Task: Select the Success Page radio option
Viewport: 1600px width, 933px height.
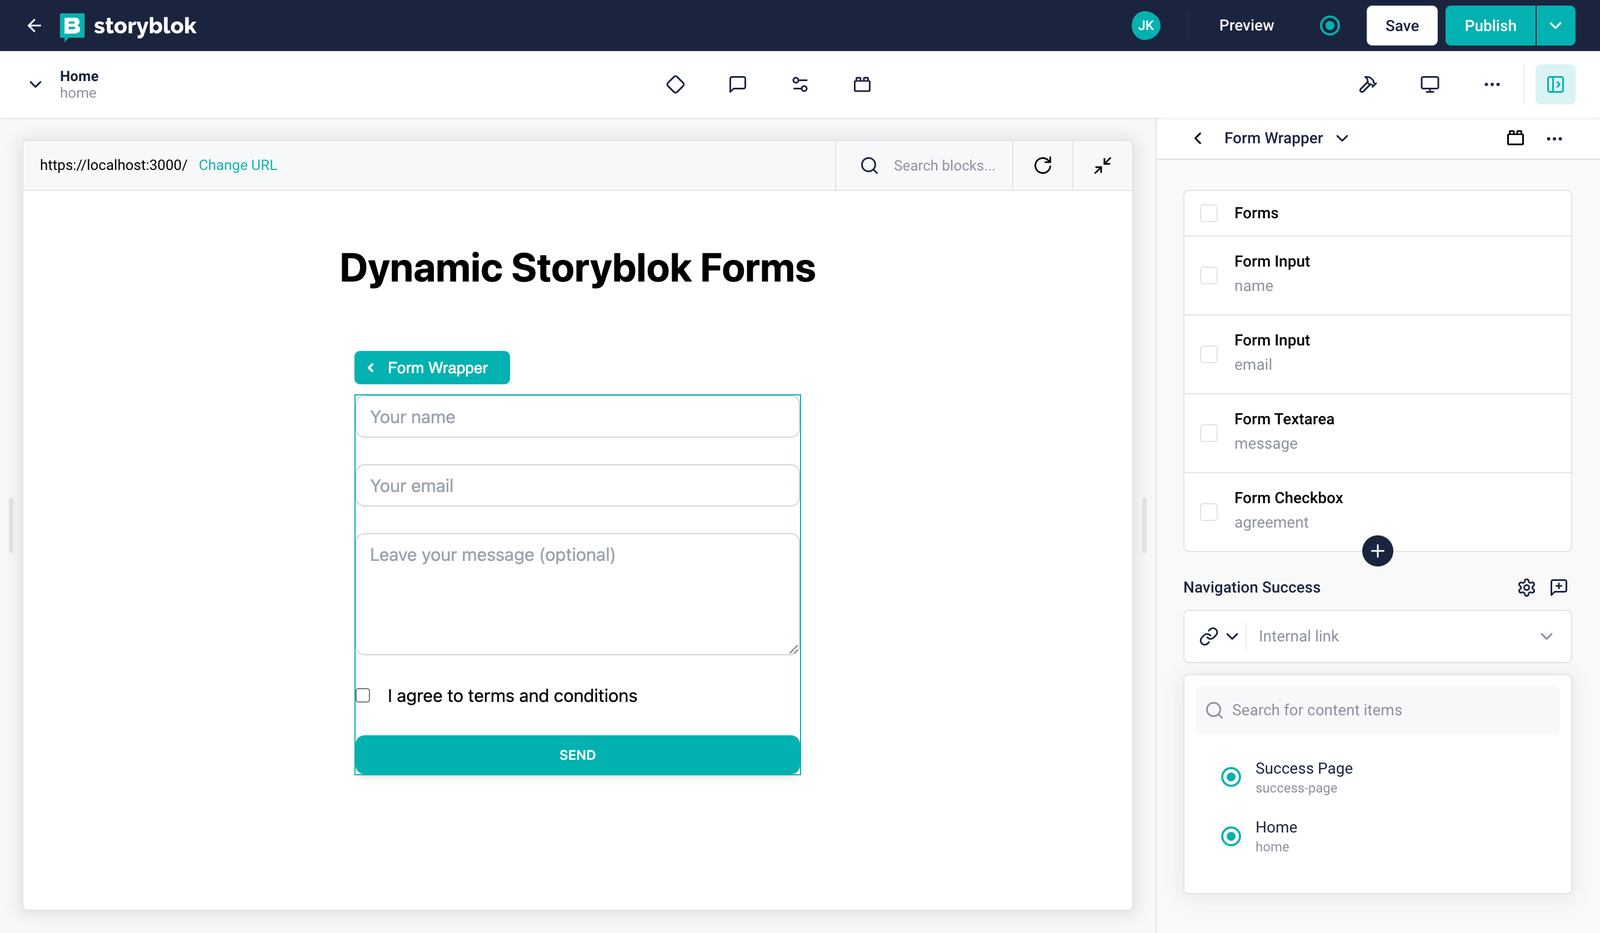Action: point(1232,777)
